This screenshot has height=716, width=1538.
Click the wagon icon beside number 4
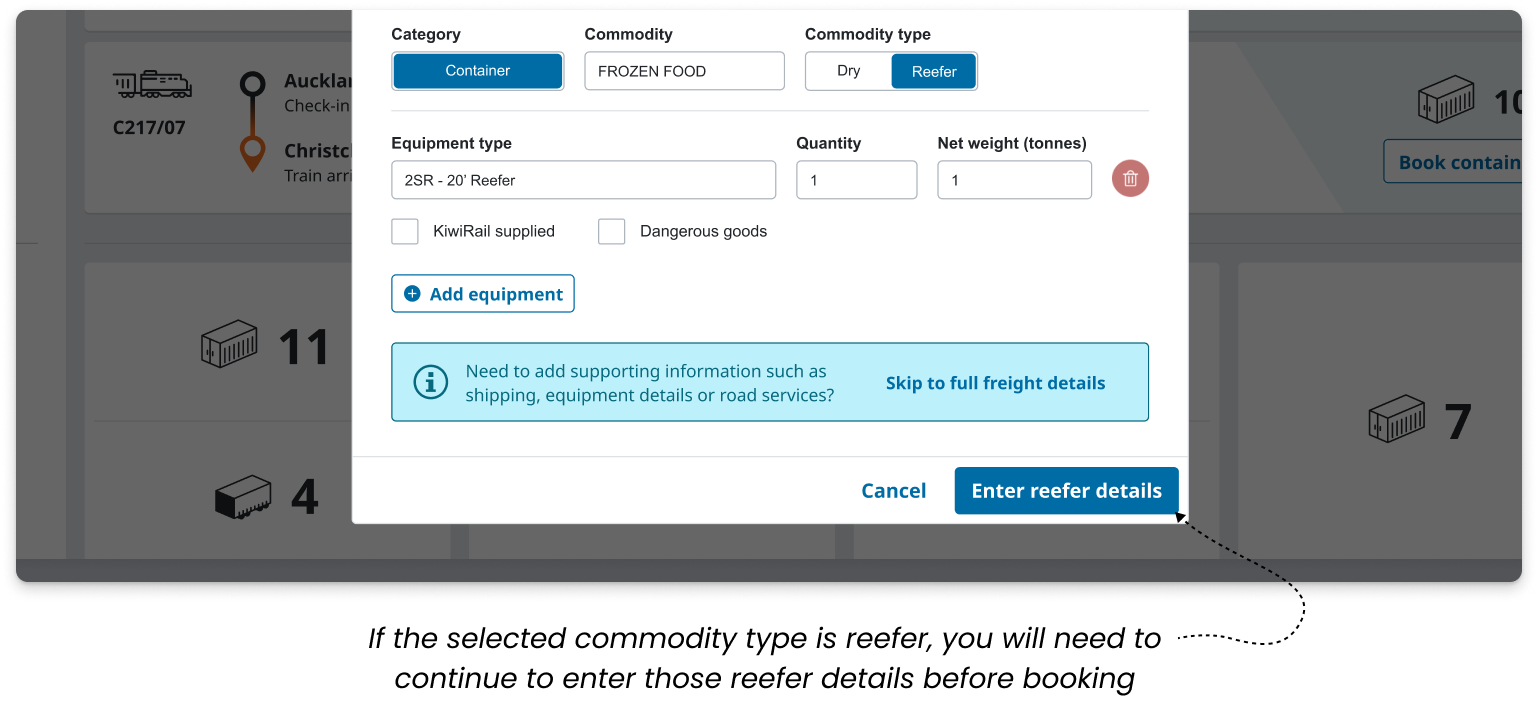pyautogui.click(x=244, y=496)
